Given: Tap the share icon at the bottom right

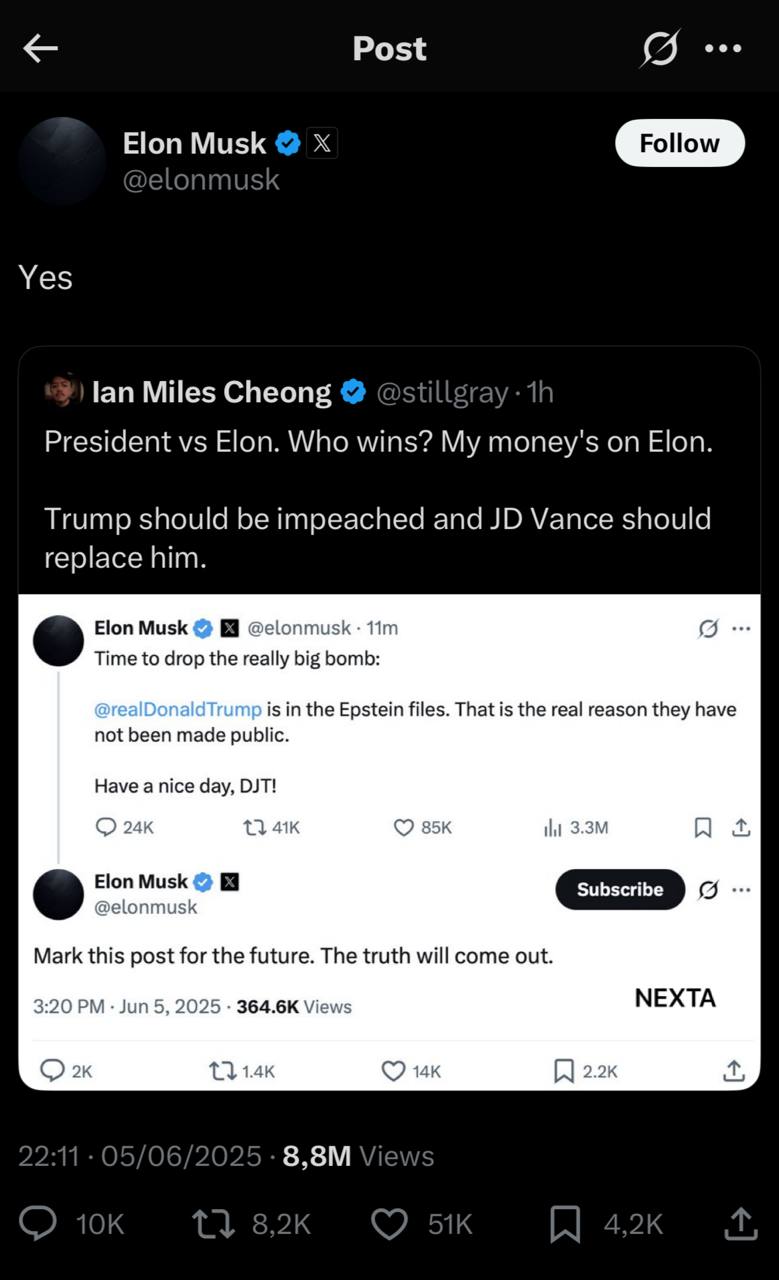Looking at the screenshot, I should point(739,1223).
